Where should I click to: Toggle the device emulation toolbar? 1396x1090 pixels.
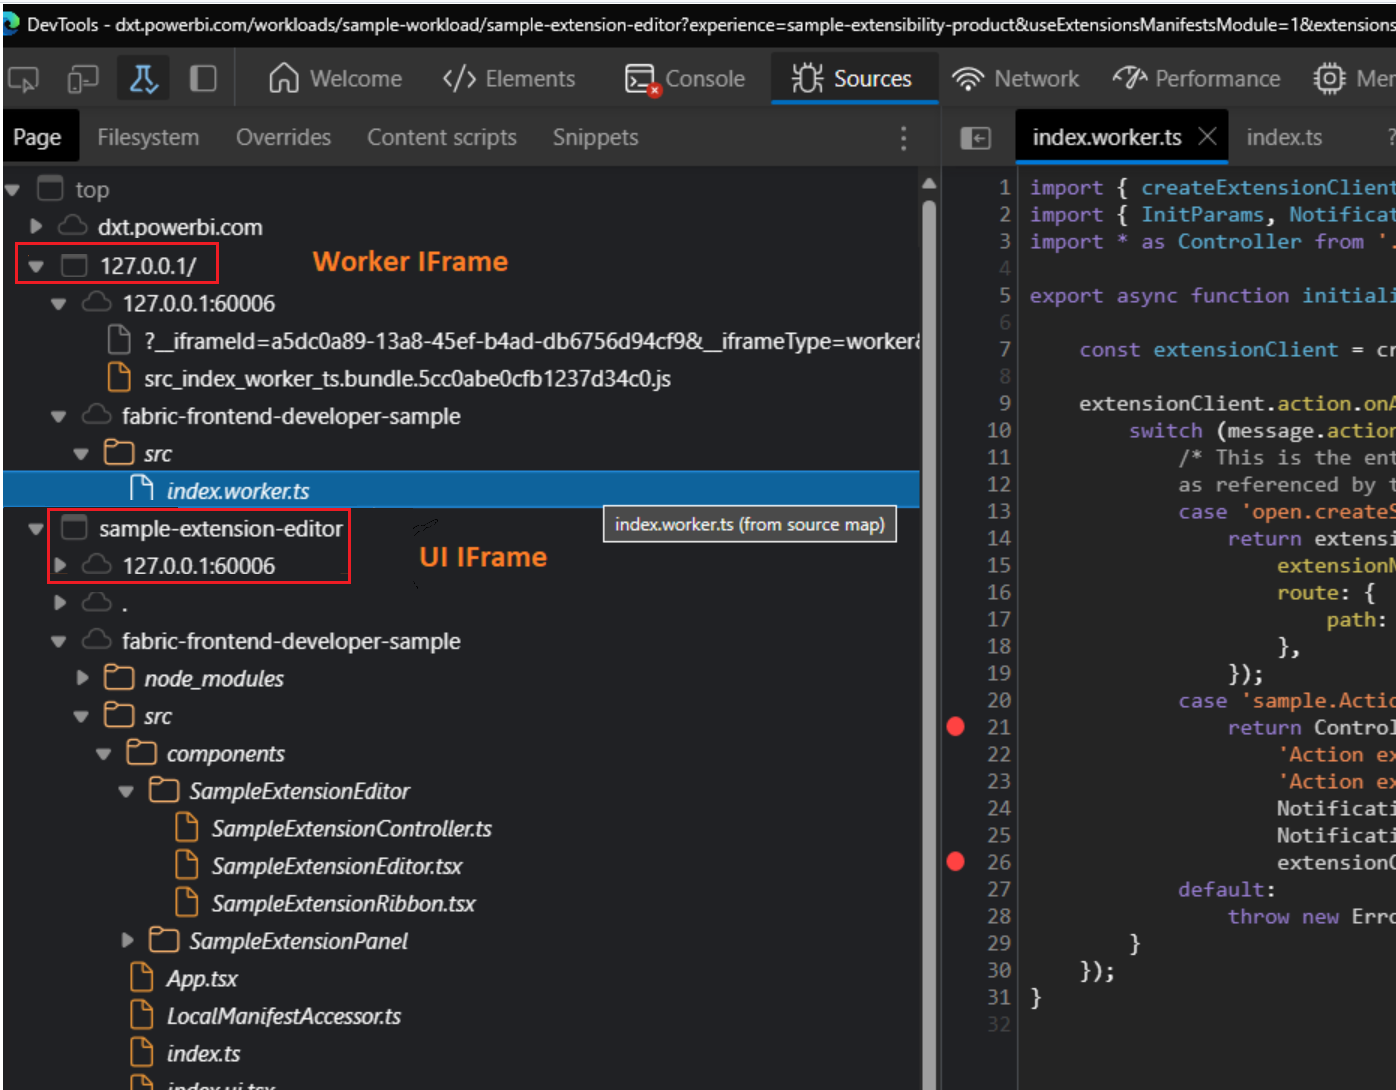[x=83, y=77]
